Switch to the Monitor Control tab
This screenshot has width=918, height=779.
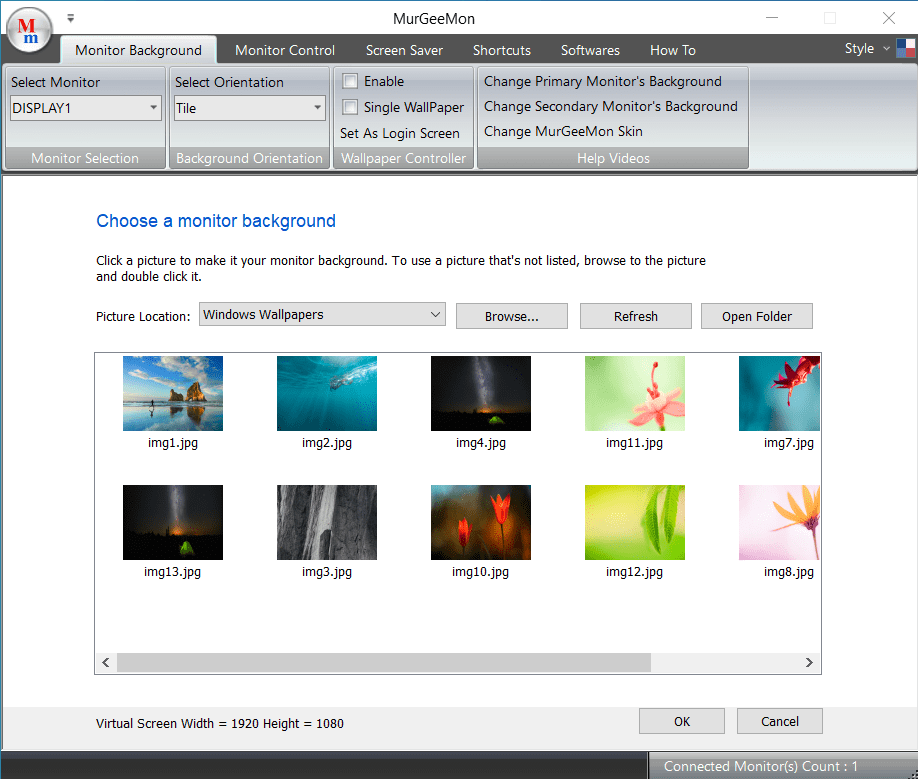(285, 50)
